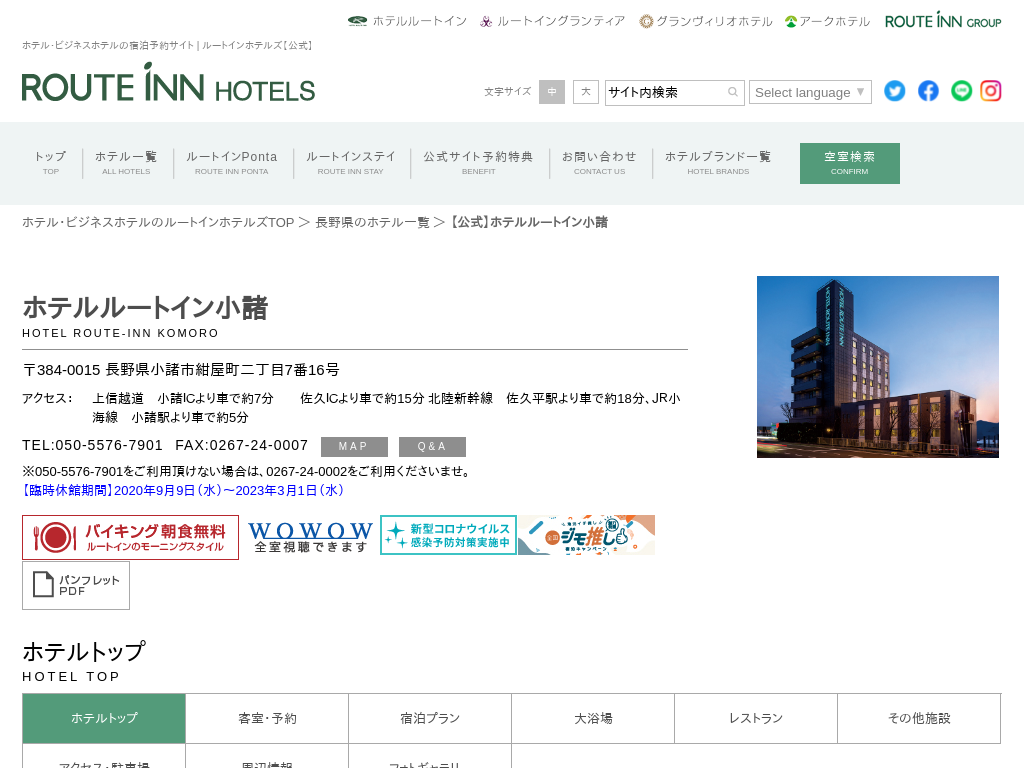This screenshot has width=1024, height=768.
Task: Open the hotel building photo
Action: (x=878, y=366)
